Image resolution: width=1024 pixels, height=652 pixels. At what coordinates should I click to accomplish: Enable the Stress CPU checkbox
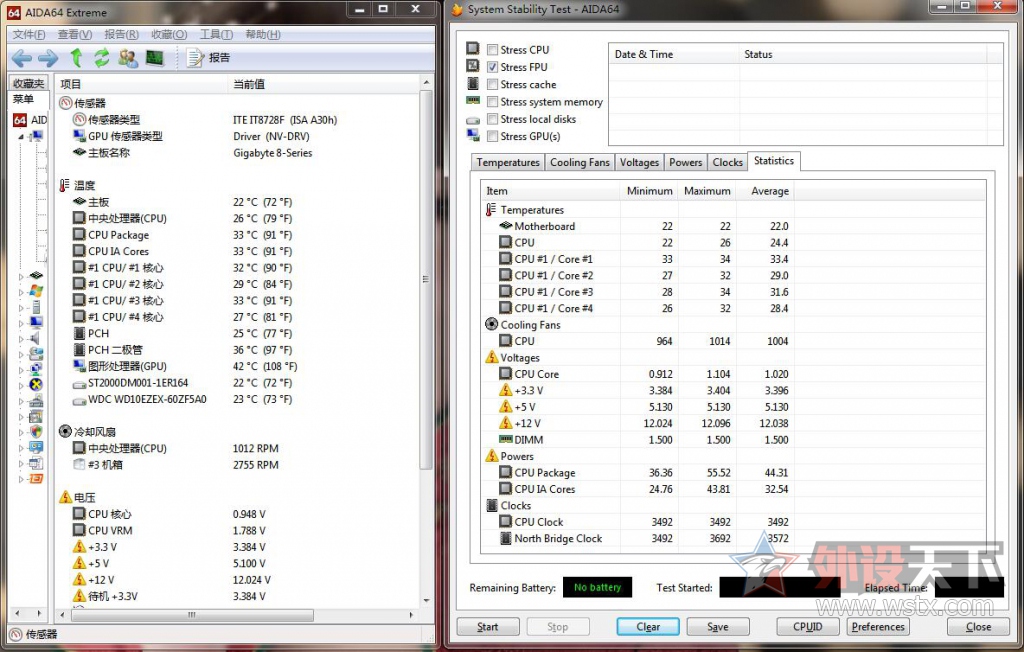point(492,50)
